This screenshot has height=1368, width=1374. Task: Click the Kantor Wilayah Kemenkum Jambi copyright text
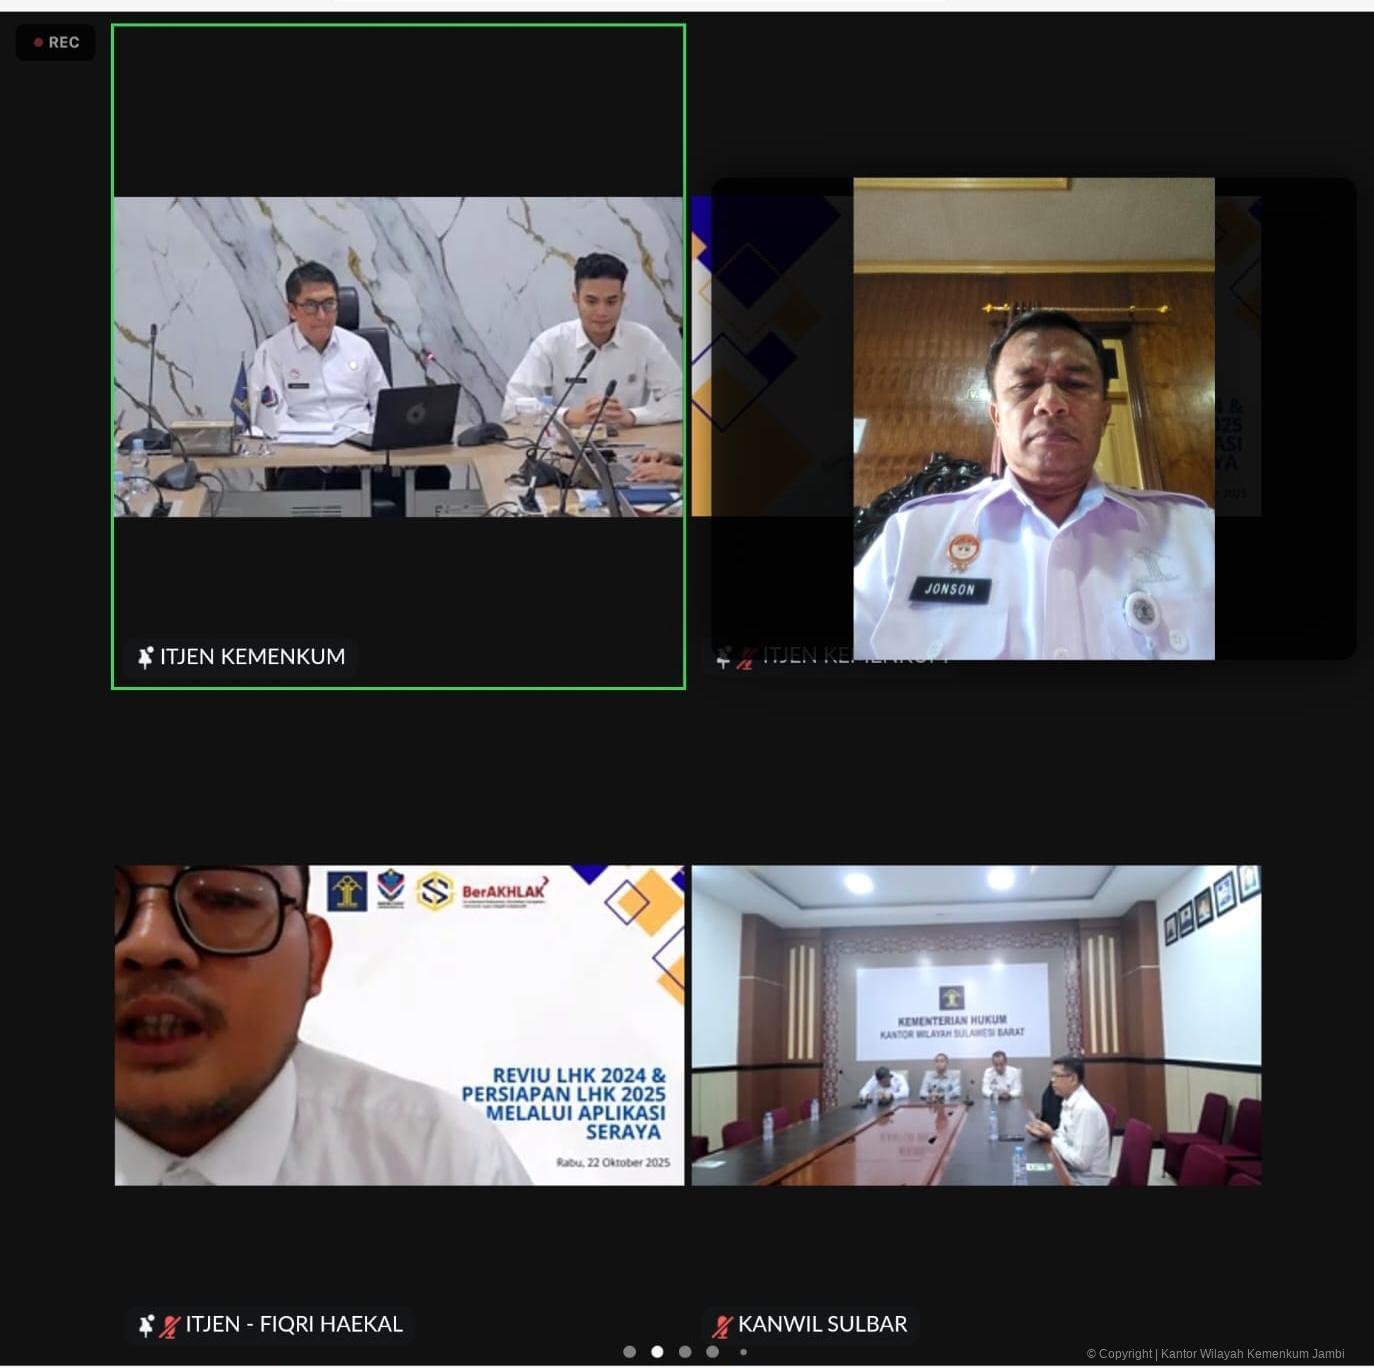1215,1354
